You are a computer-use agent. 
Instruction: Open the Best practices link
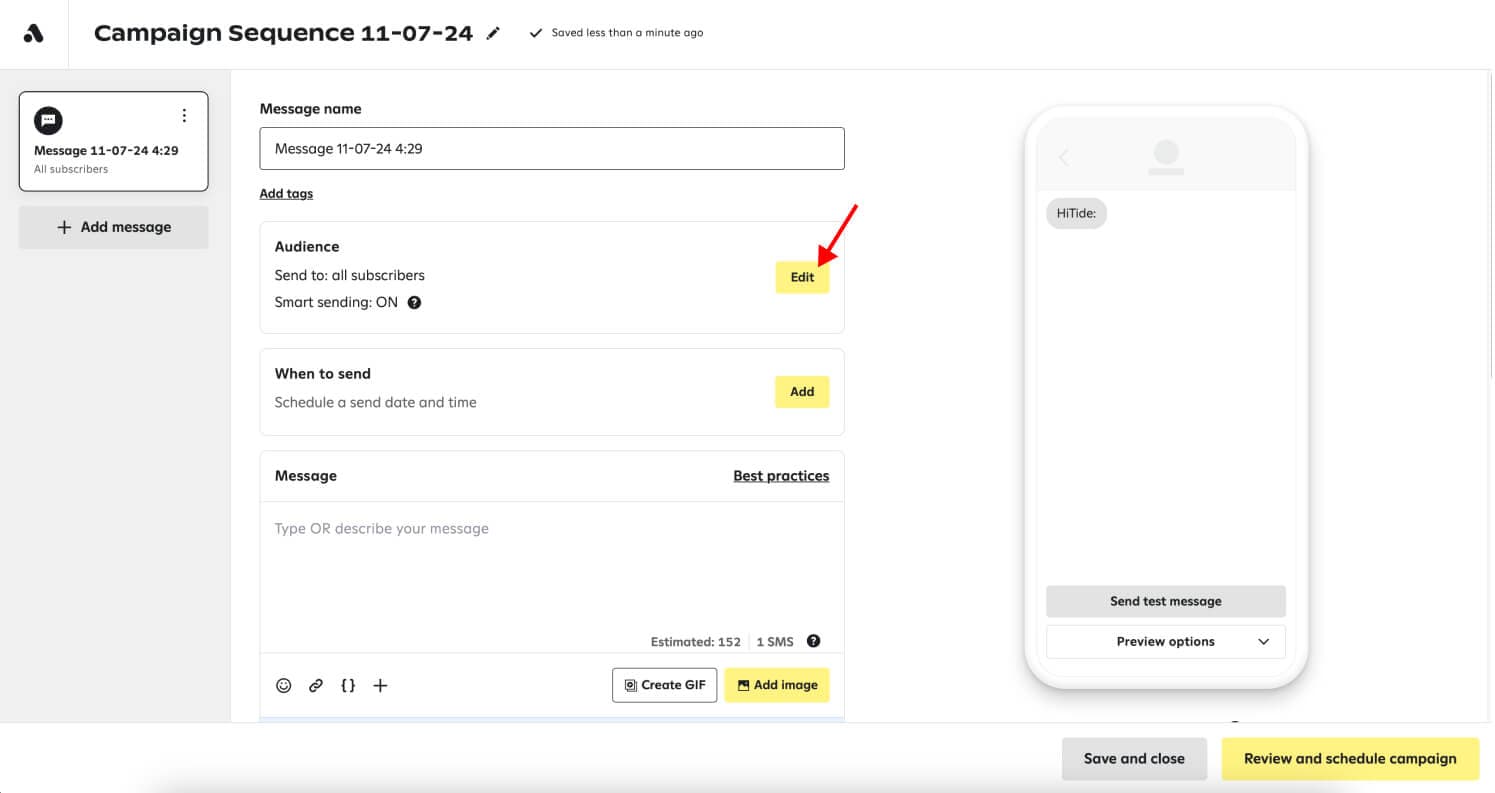pos(781,476)
